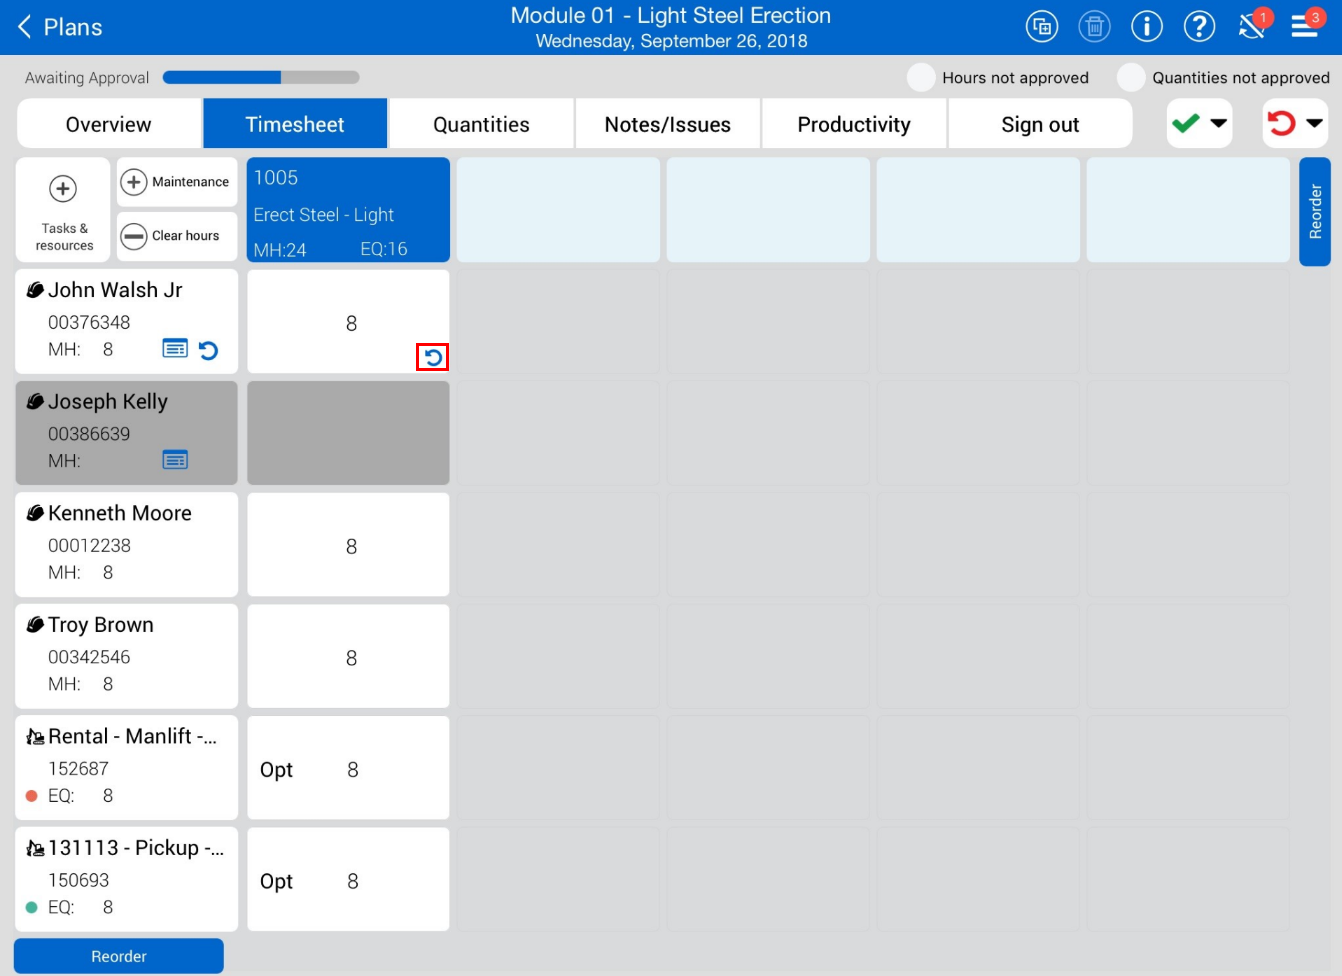Select the Timesheet tab

tap(295, 124)
